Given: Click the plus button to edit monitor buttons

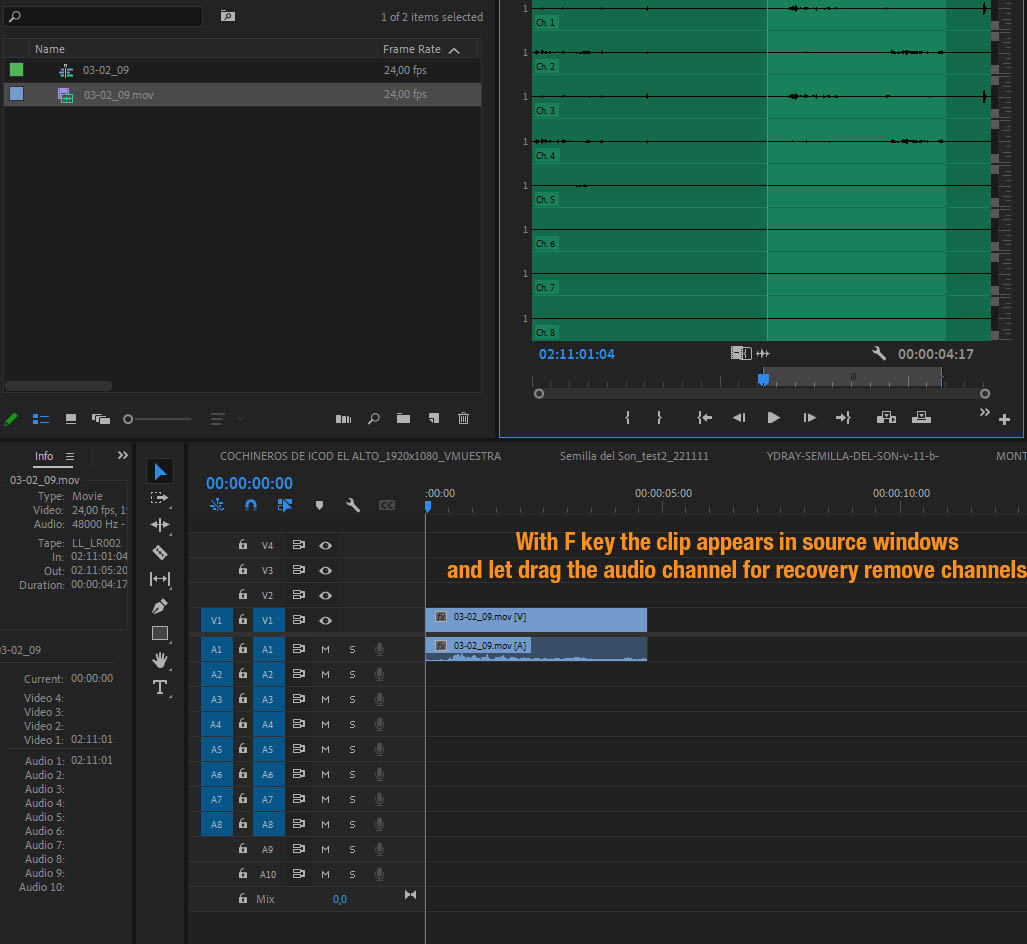Looking at the screenshot, I should coord(1004,421).
